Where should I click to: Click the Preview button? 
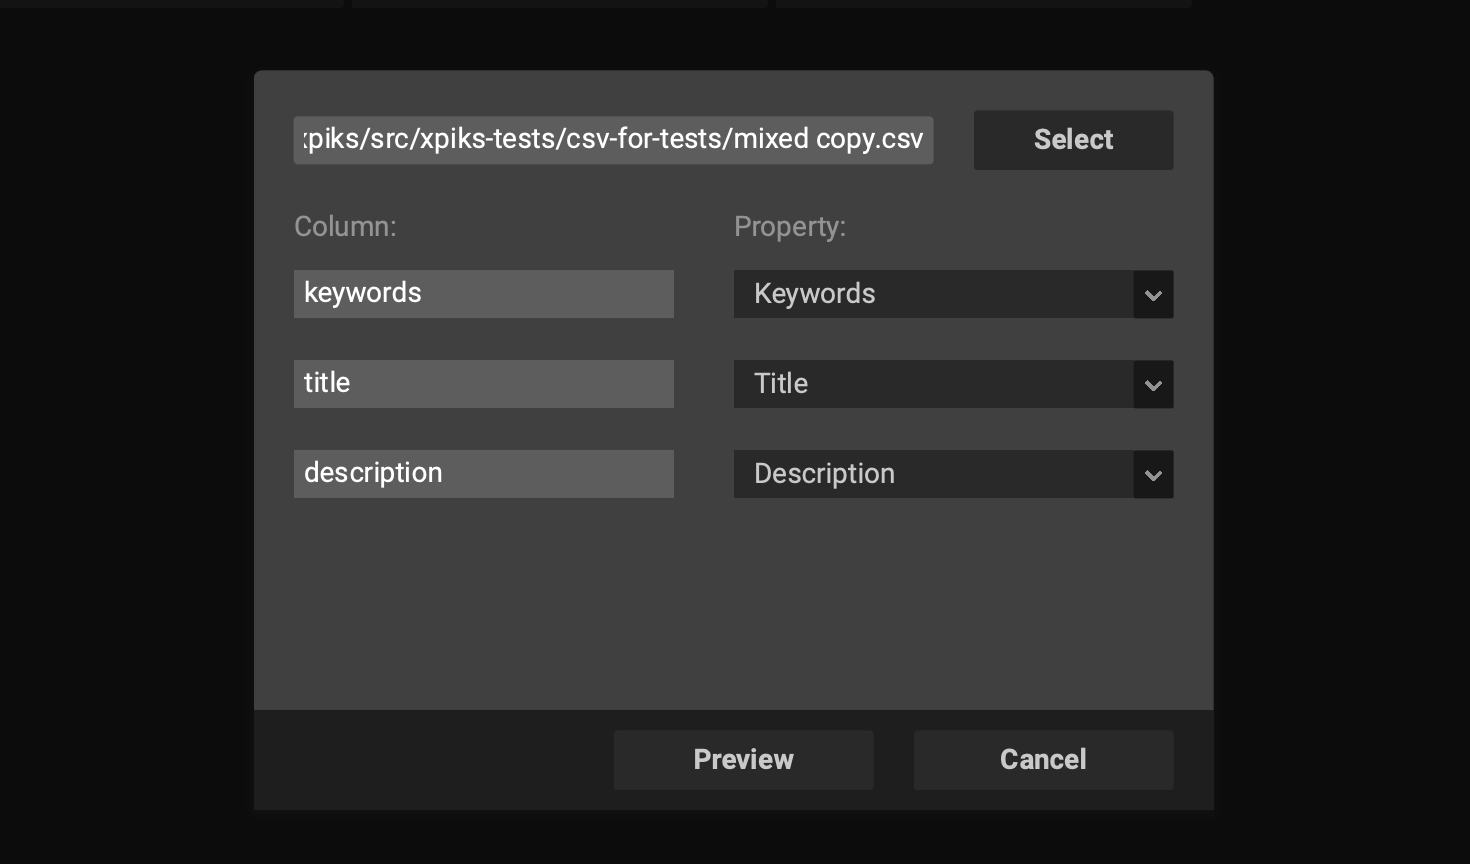[743, 759]
